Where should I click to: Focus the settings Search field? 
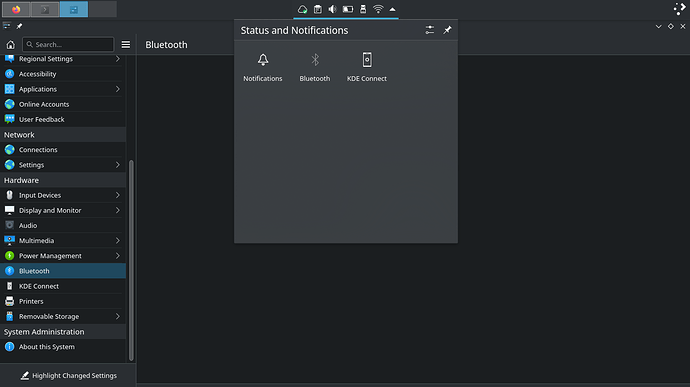68,44
